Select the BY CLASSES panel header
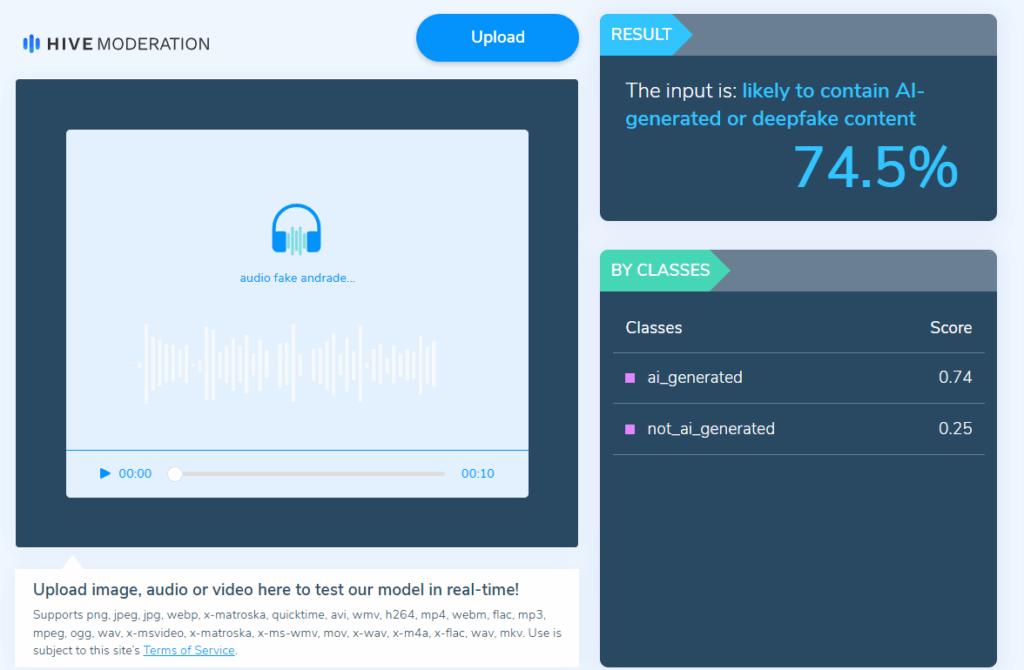Image resolution: width=1024 pixels, height=670 pixels. click(660, 270)
